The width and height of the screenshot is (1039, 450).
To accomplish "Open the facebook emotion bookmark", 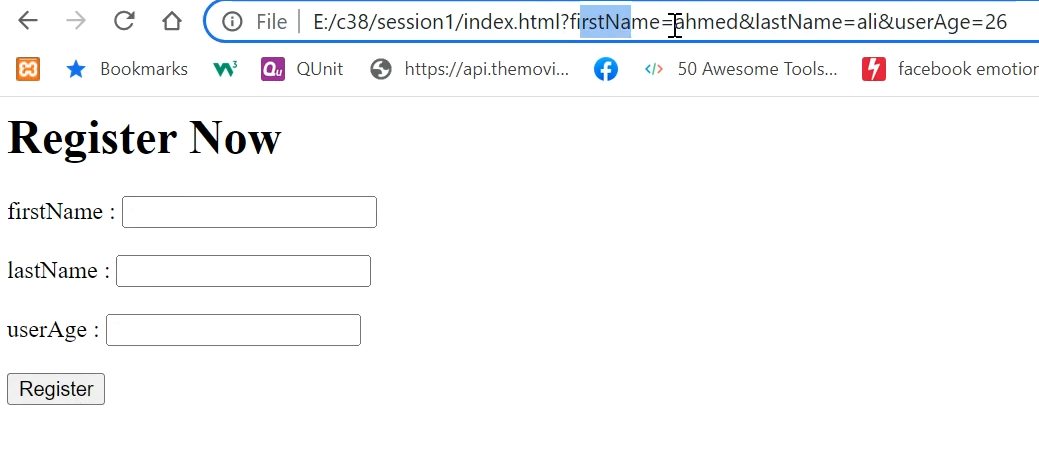I will (950, 69).
